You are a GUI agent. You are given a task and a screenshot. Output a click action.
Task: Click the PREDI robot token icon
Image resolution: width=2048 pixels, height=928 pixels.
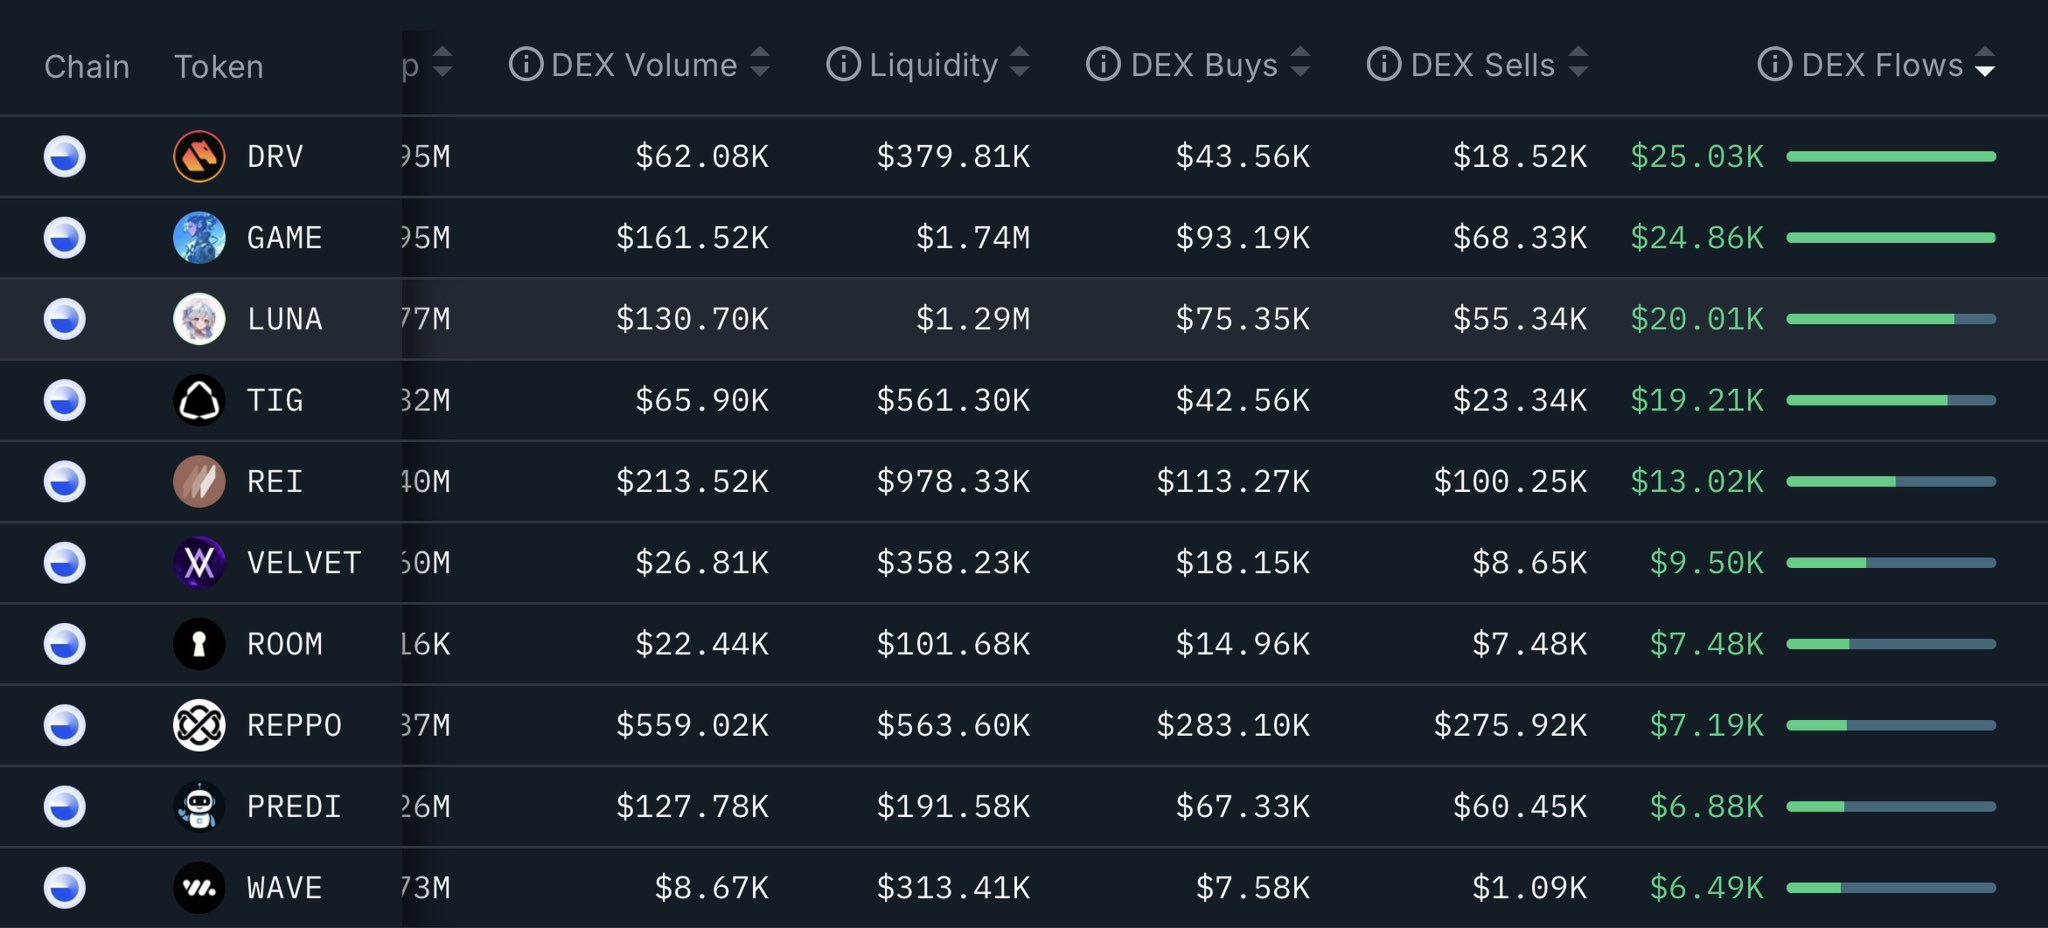(x=199, y=806)
